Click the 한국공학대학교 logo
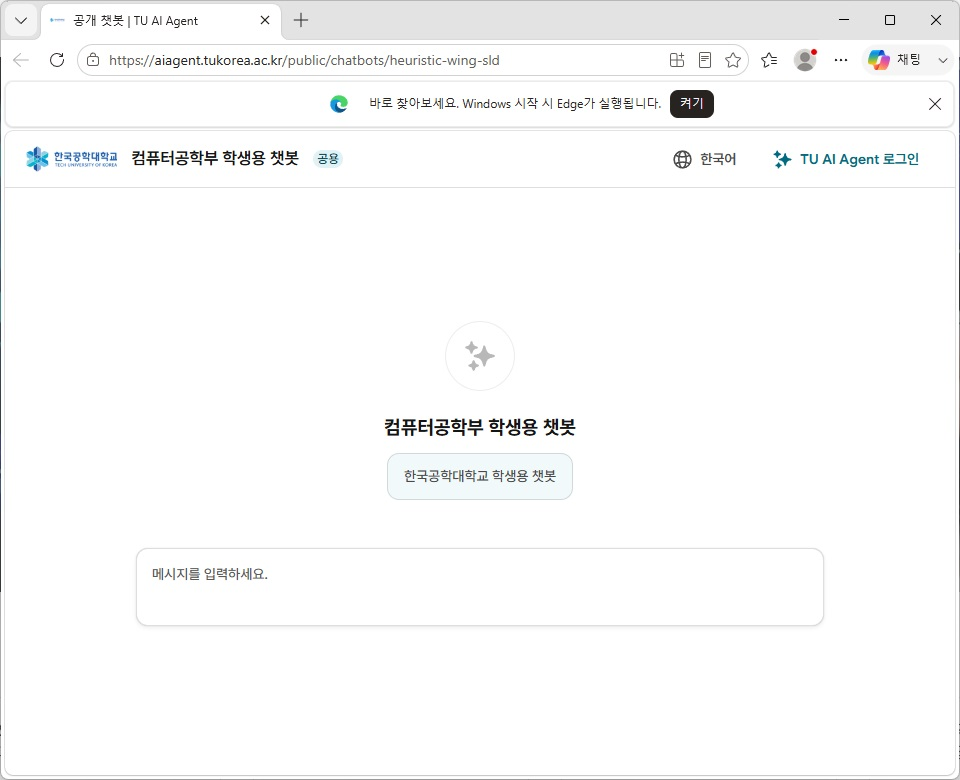960x780 pixels. (72, 159)
